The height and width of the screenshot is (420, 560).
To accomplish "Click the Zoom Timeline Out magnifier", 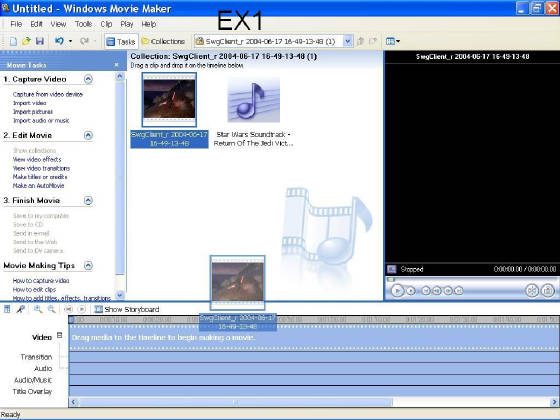I will [x=52, y=309].
